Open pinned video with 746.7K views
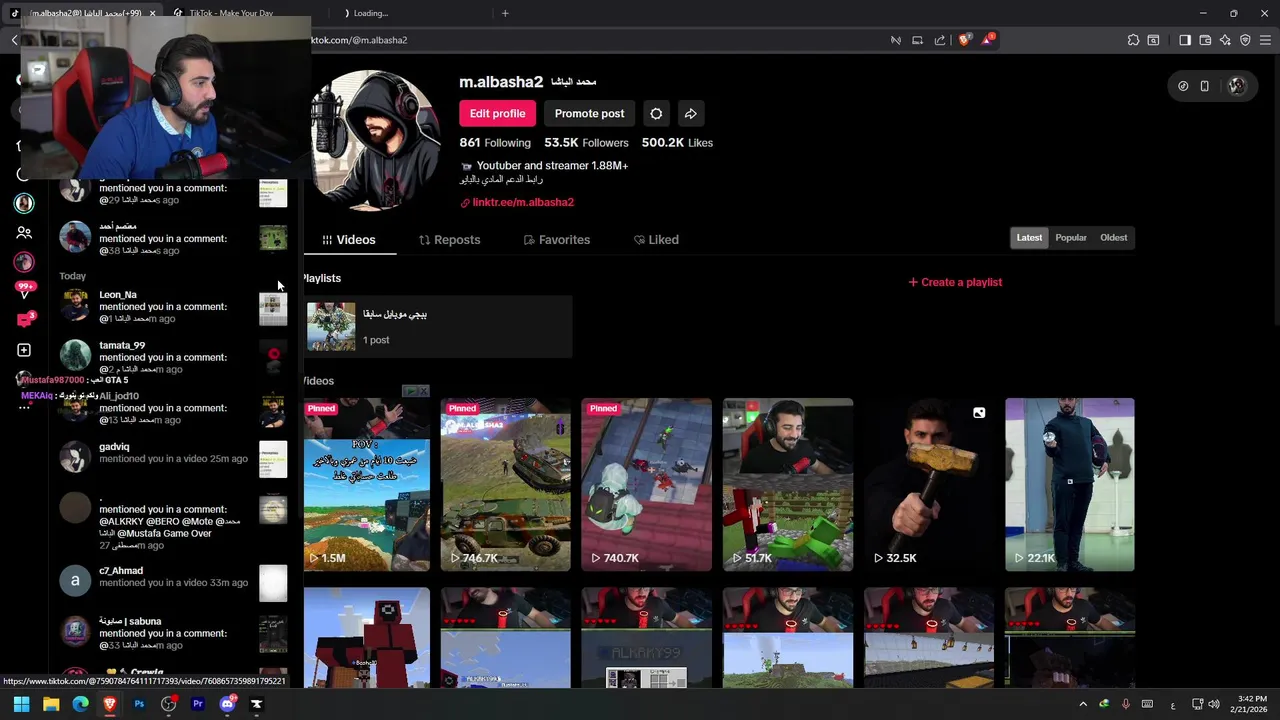This screenshot has height=720, width=1280. (x=506, y=484)
